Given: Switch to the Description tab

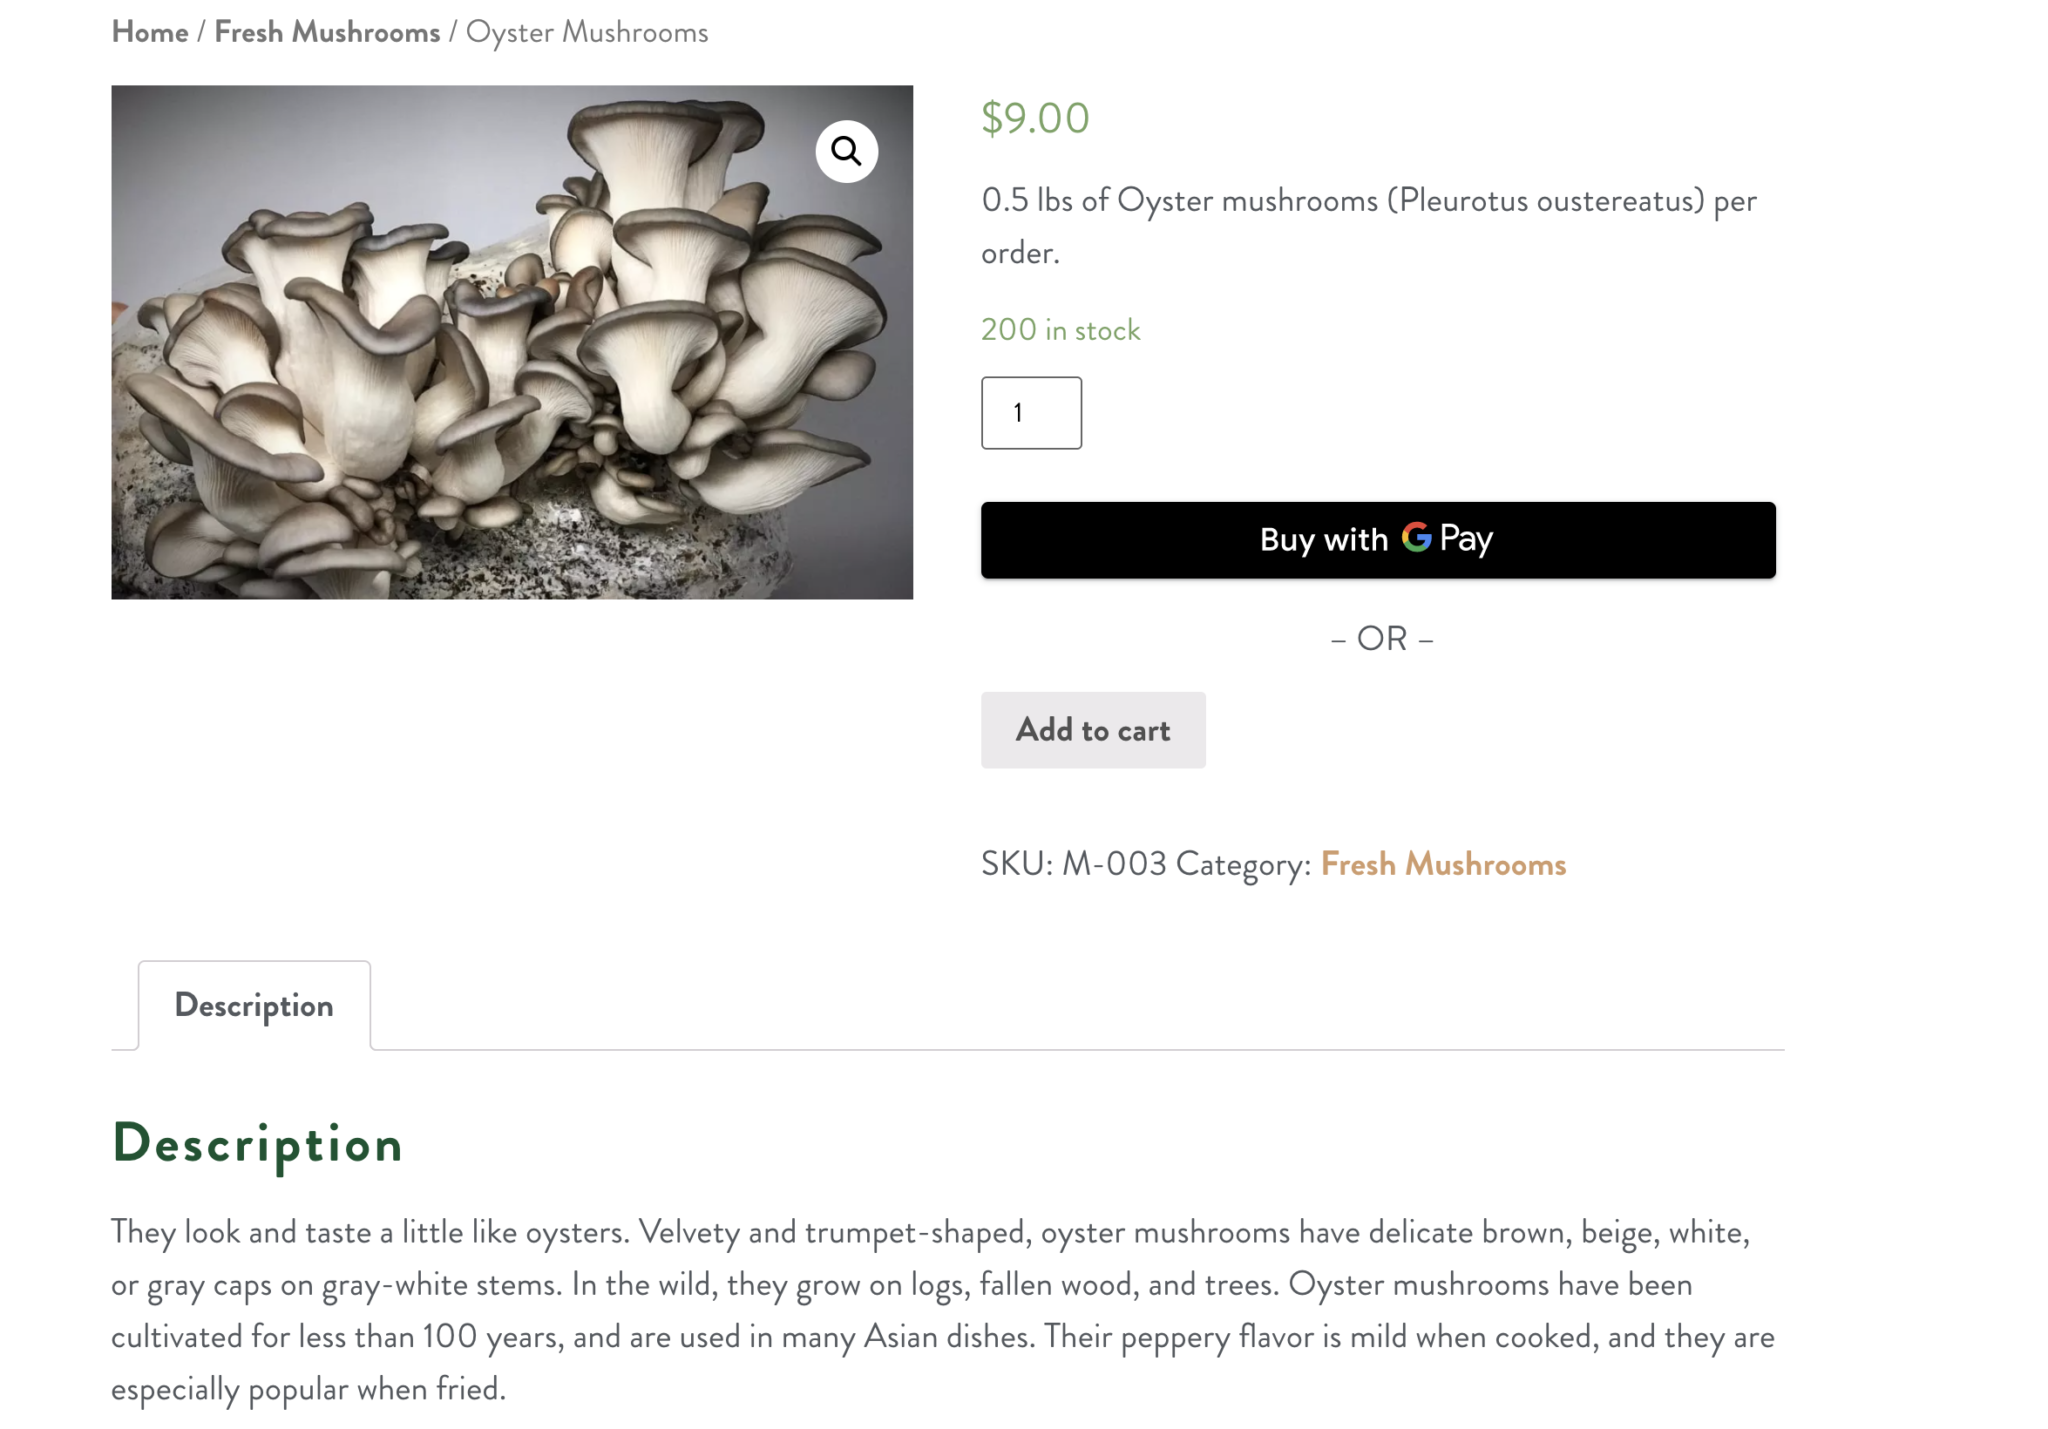Looking at the screenshot, I should tap(254, 1005).
